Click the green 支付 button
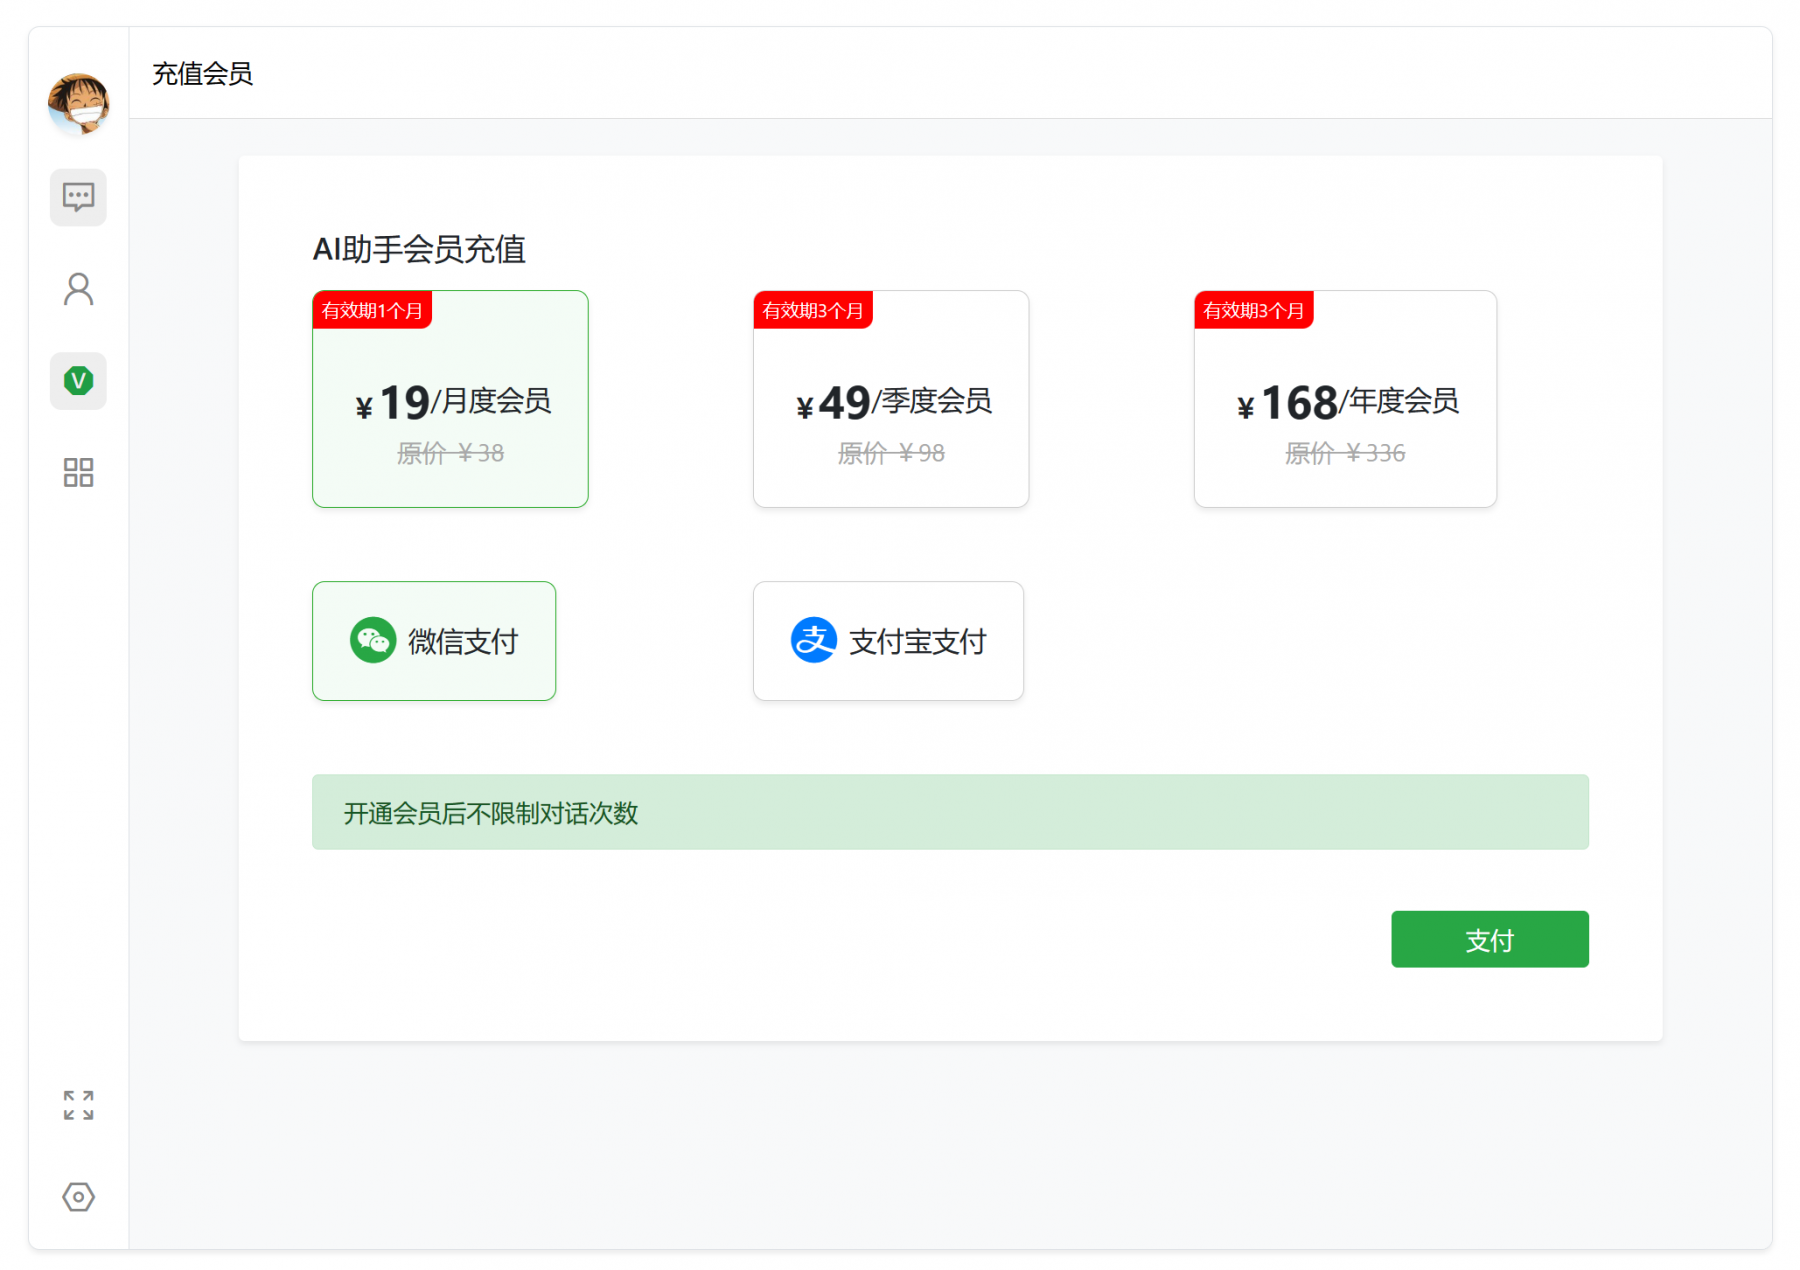Screen dimensions: 1800x1270 pyautogui.click(x=1490, y=939)
